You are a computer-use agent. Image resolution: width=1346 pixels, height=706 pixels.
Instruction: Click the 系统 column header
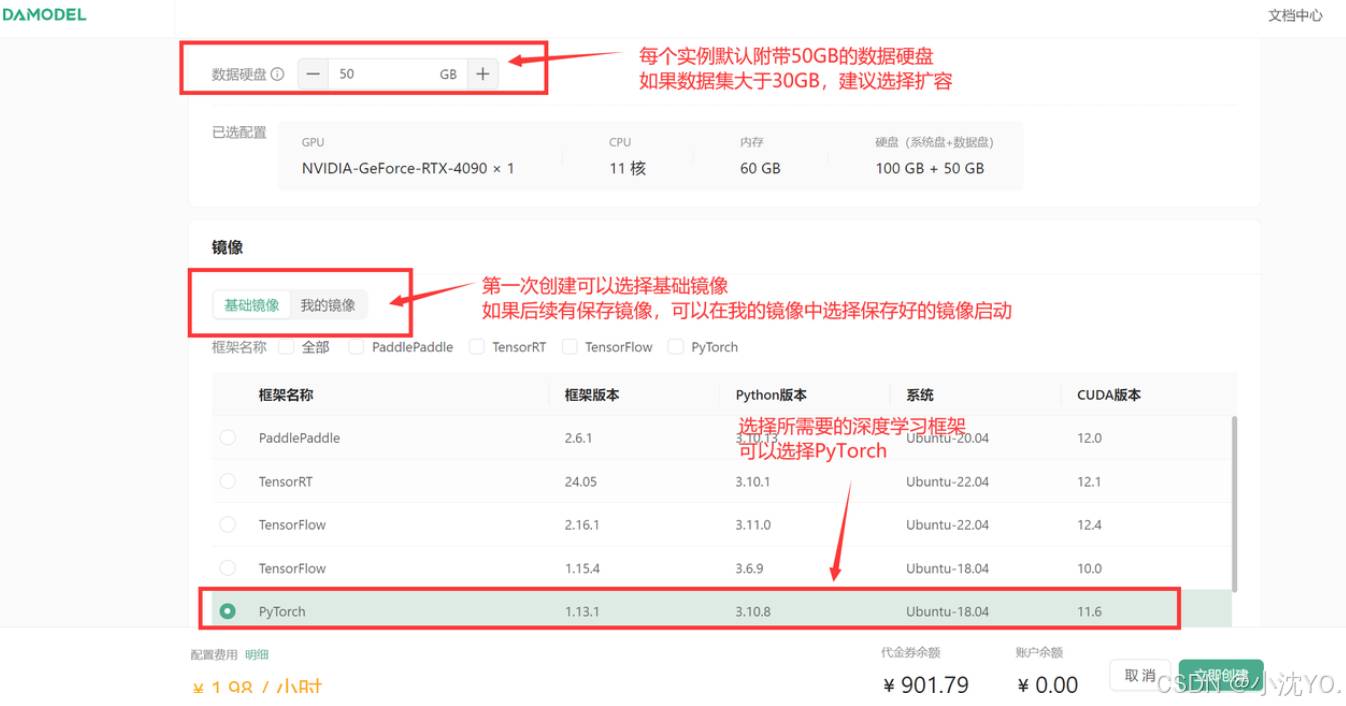[920, 395]
